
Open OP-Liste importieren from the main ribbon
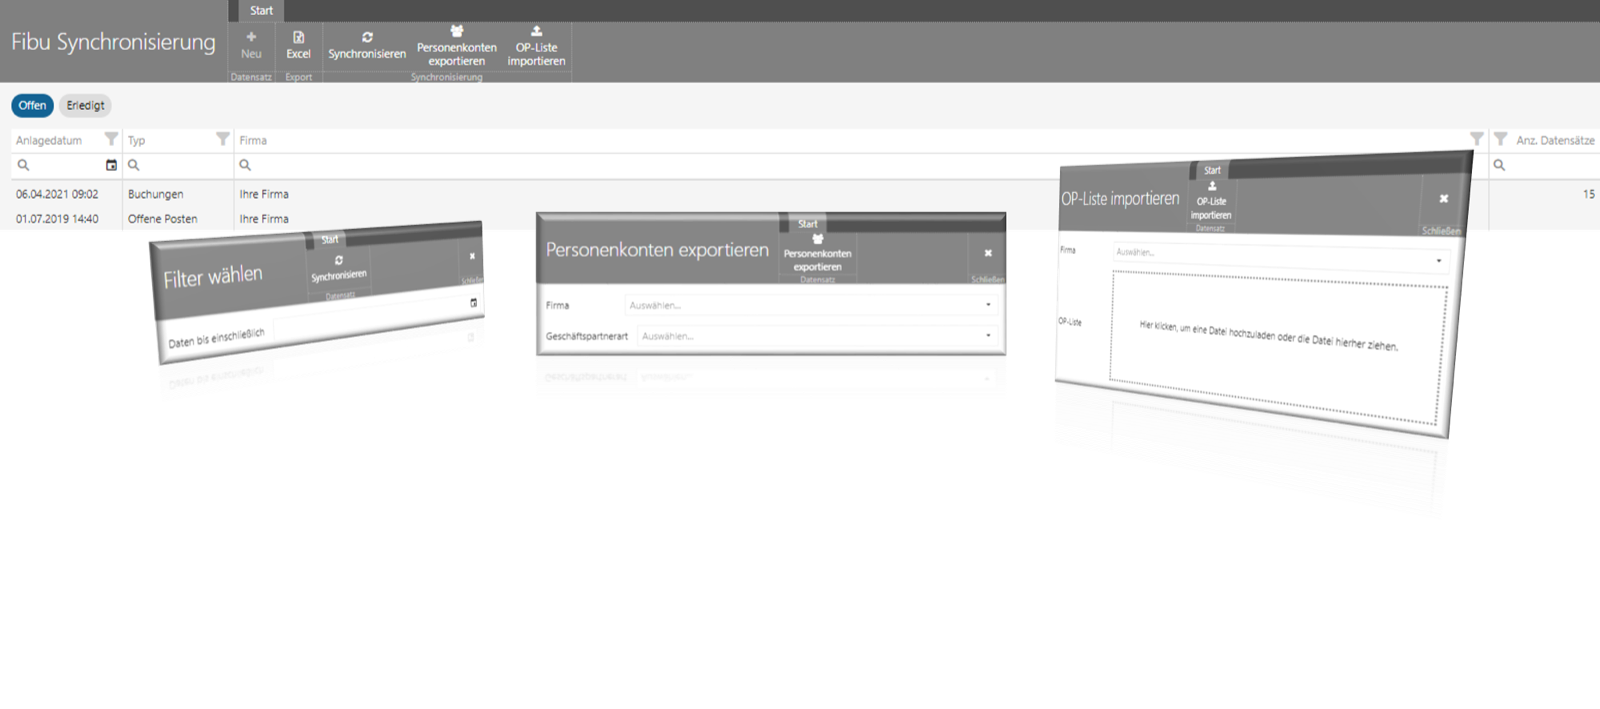point(536,47)
